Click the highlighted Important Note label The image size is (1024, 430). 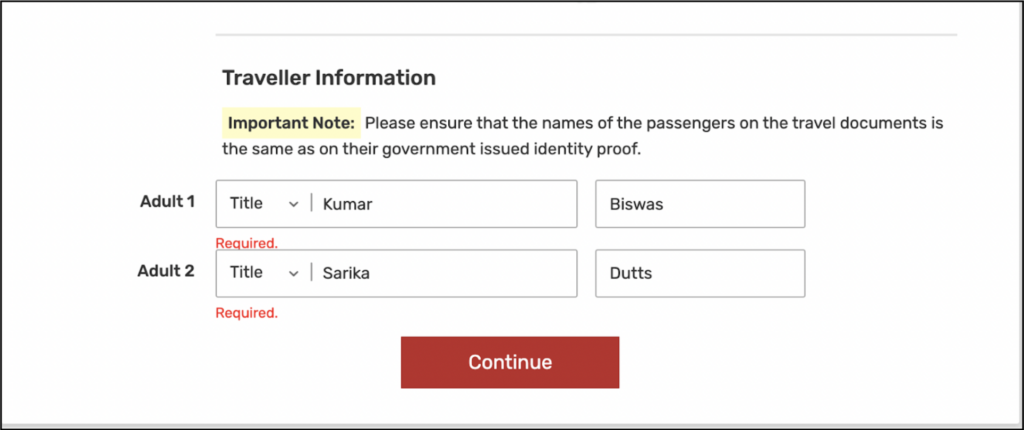click(x=291, y=124)
